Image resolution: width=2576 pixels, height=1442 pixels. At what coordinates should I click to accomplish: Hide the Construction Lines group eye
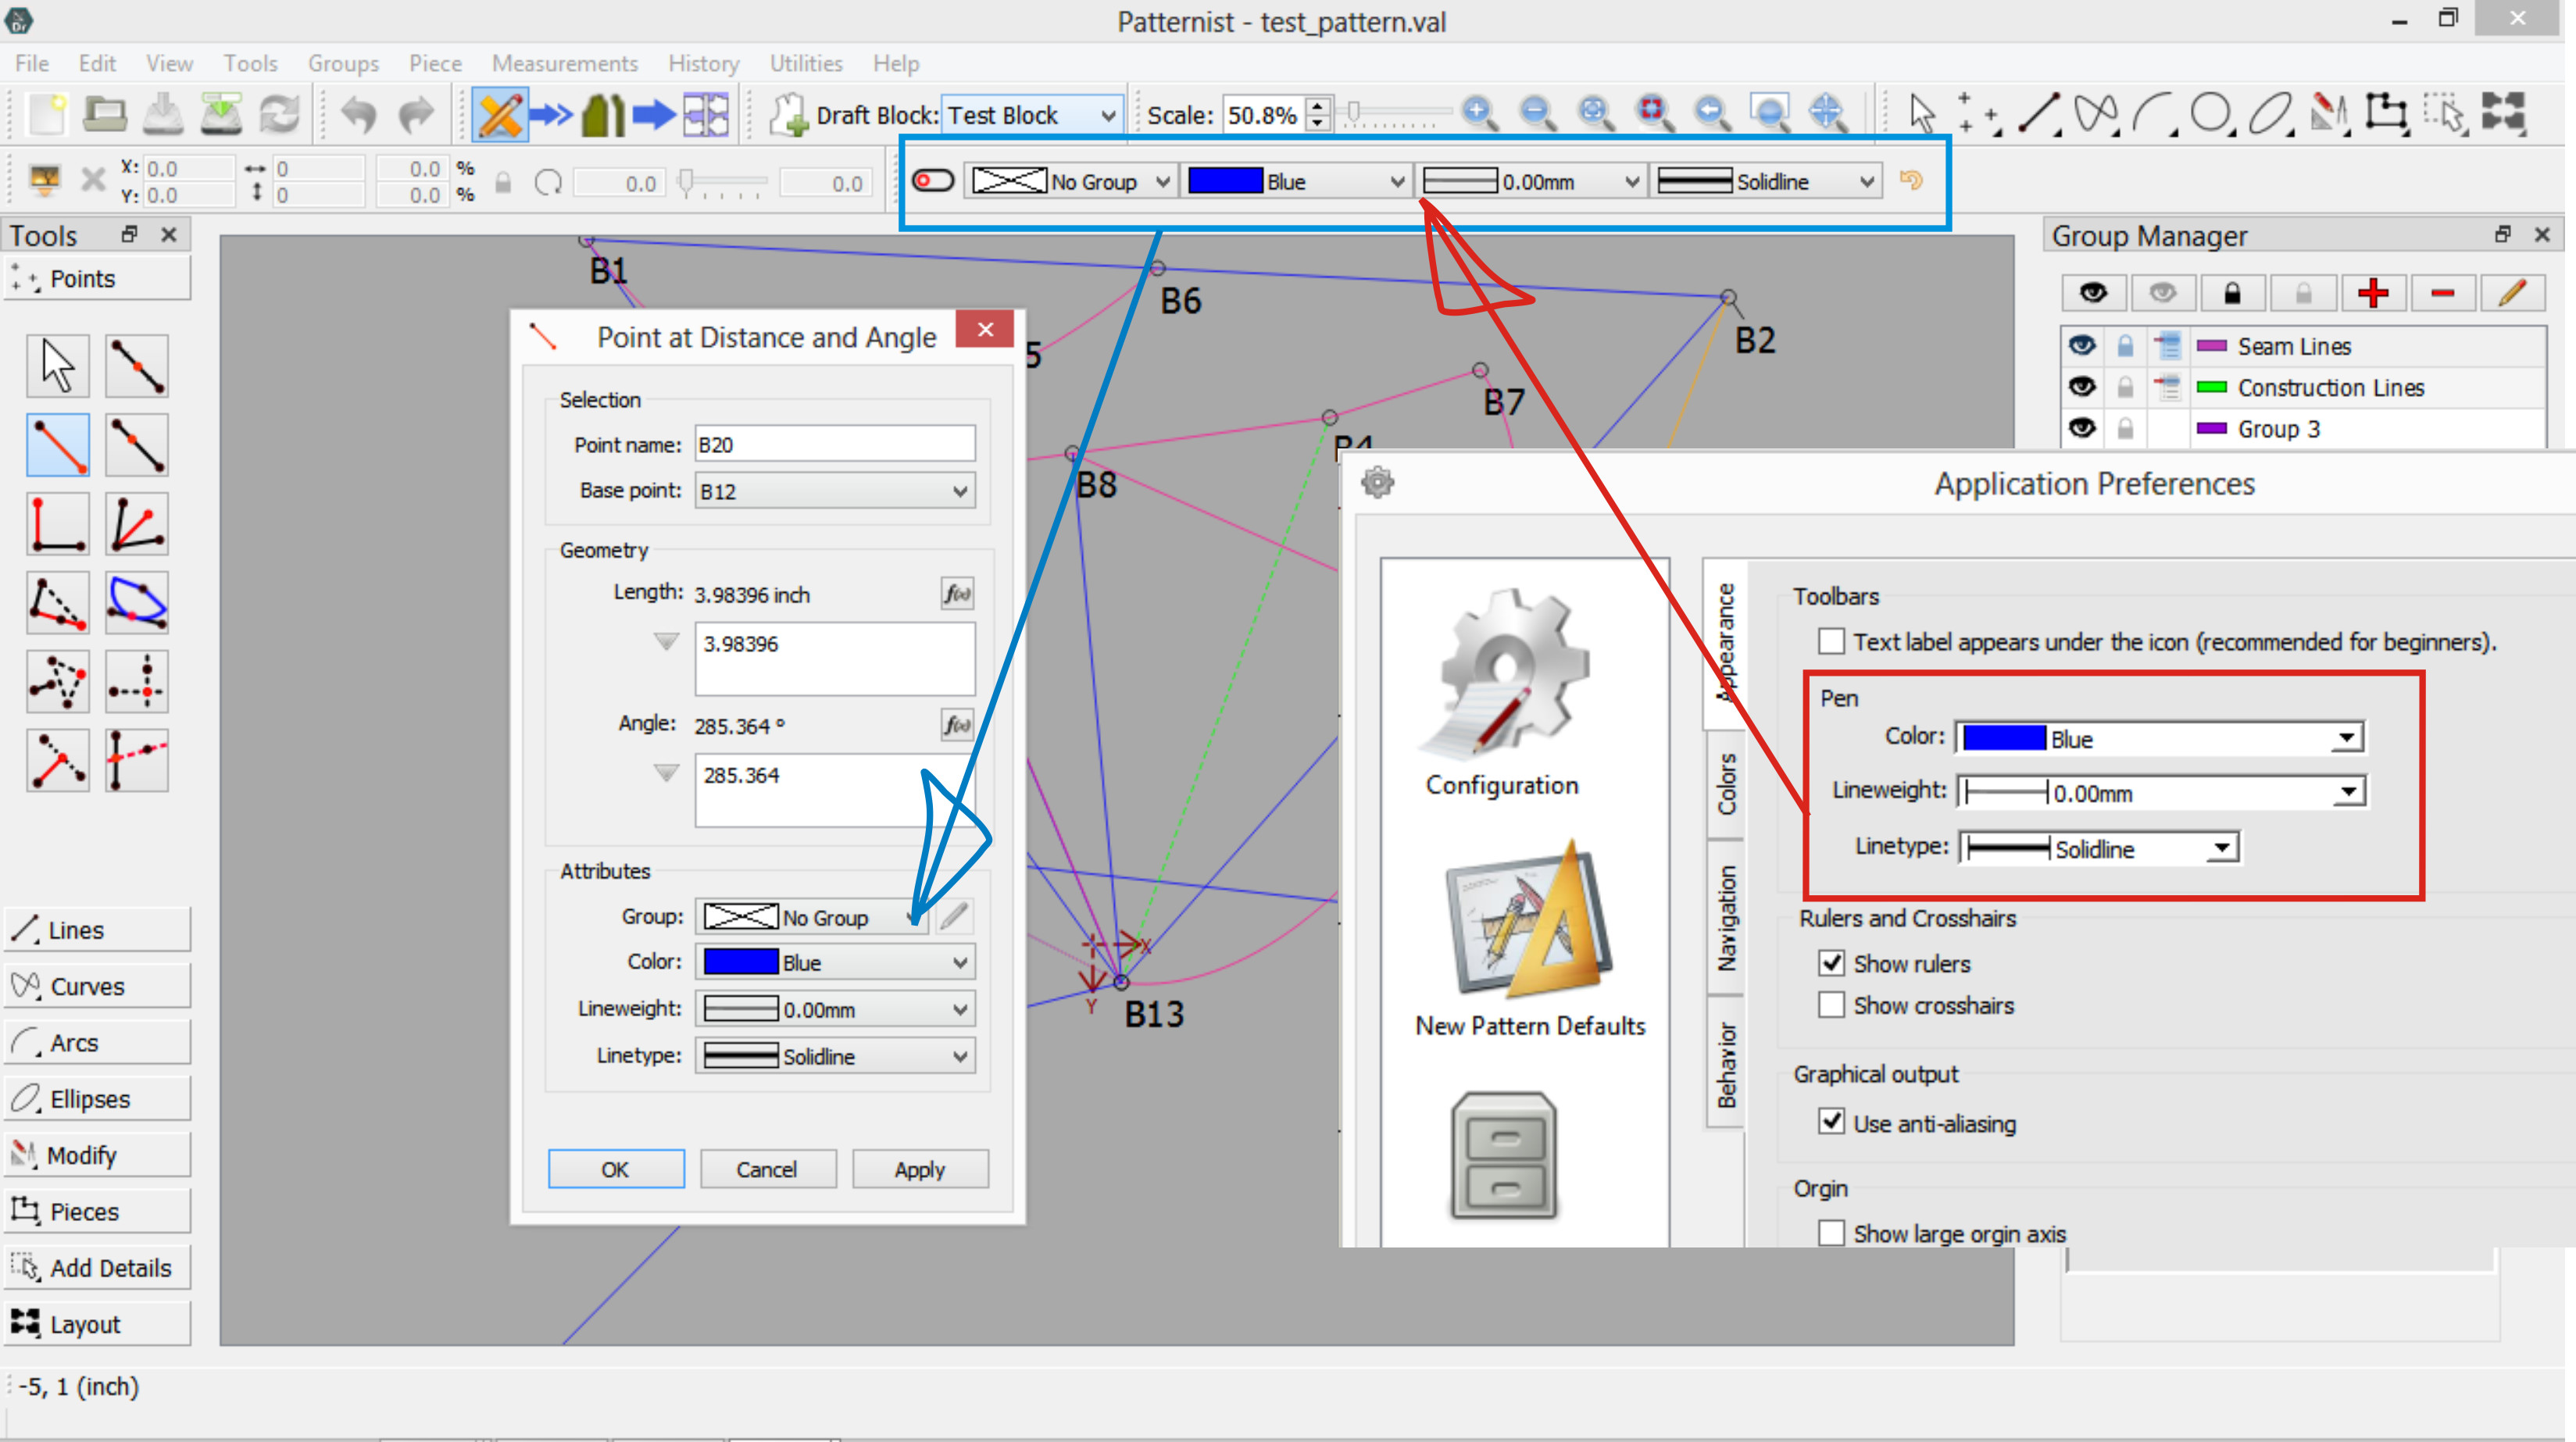pos(2082,387)
